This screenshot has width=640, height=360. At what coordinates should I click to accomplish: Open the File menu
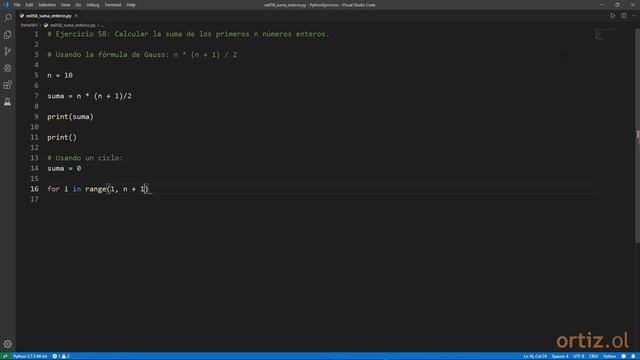coord(17,5)
